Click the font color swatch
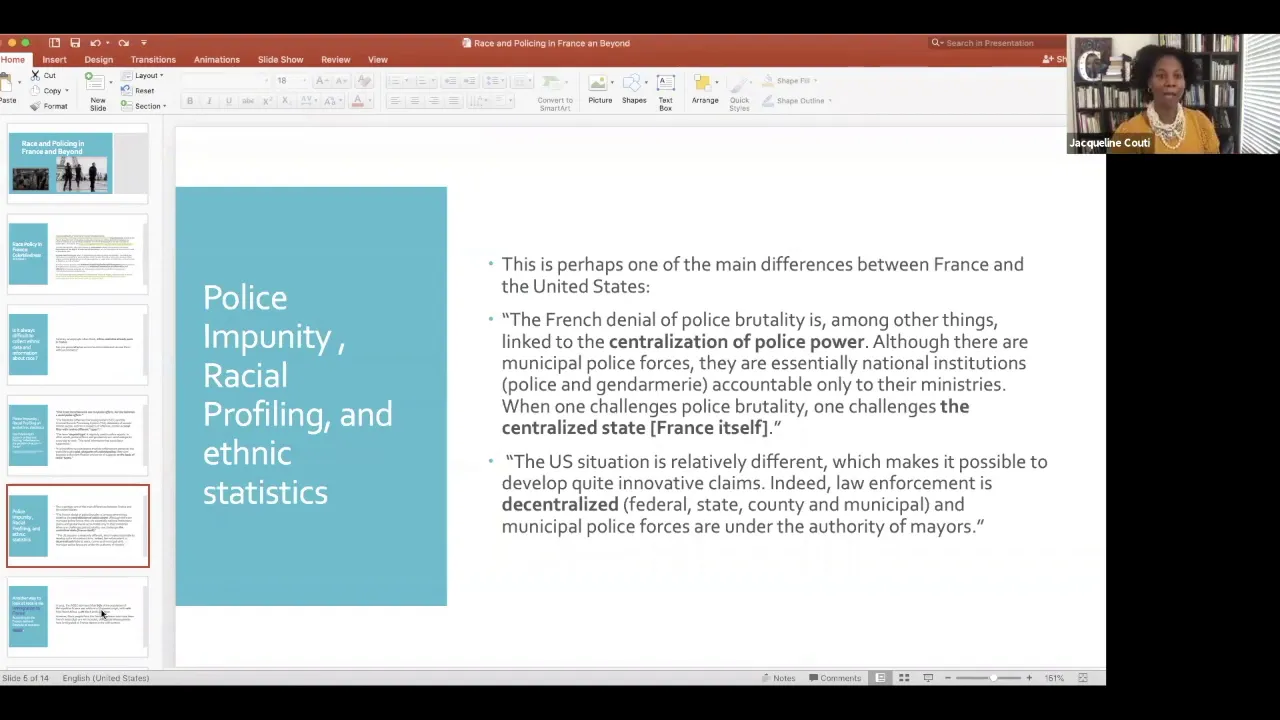 click(x=357, y=101)
